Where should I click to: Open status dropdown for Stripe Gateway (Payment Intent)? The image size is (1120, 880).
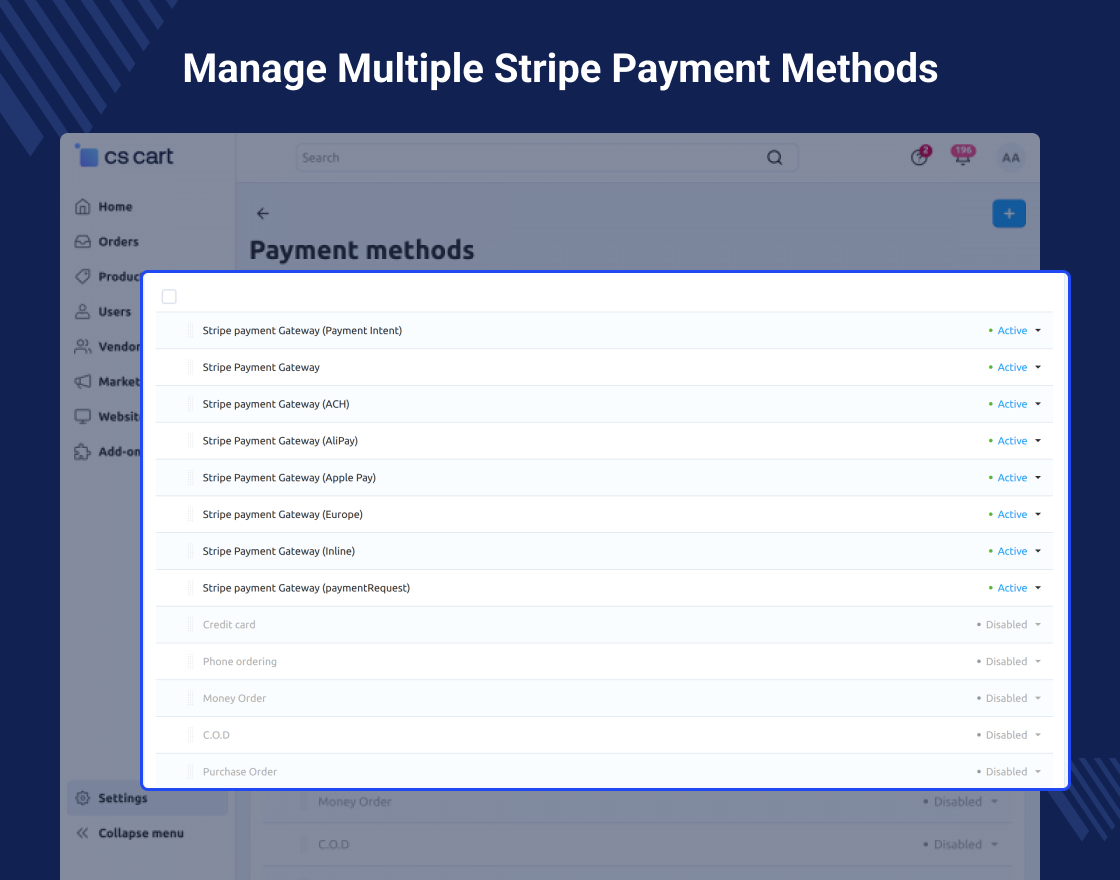coord(1014,330)
